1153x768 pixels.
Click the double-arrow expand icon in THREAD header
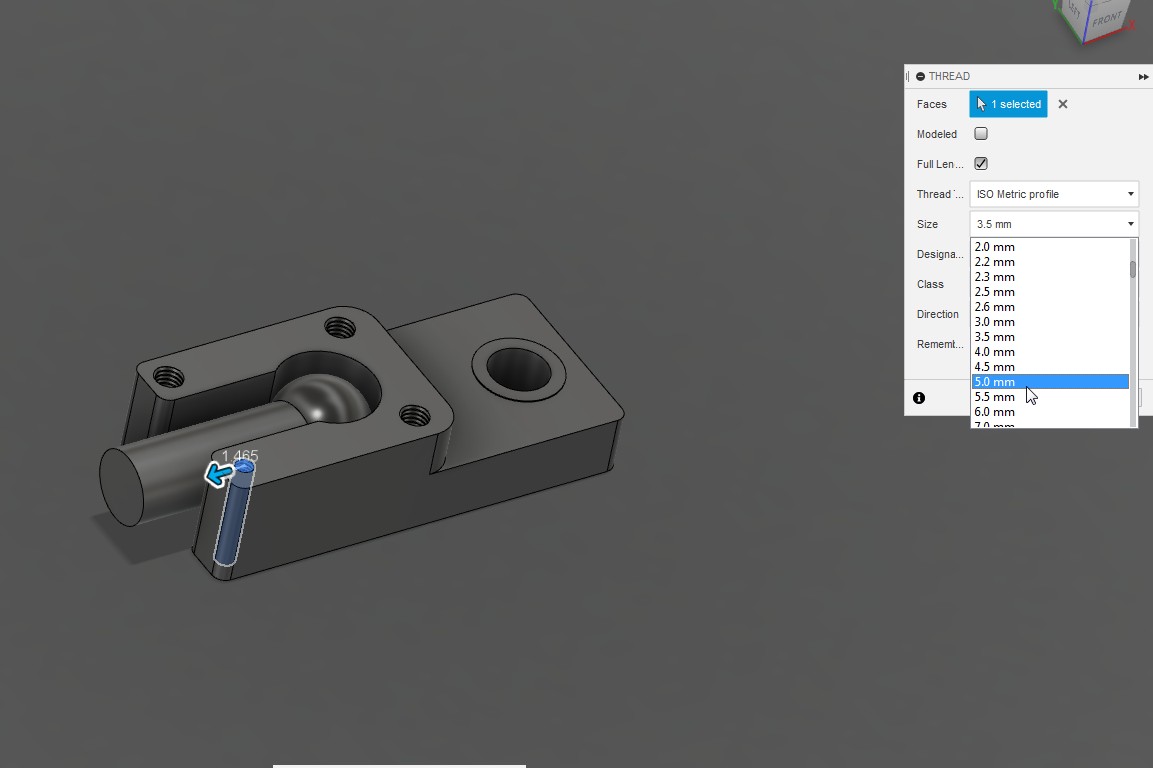1143,77
